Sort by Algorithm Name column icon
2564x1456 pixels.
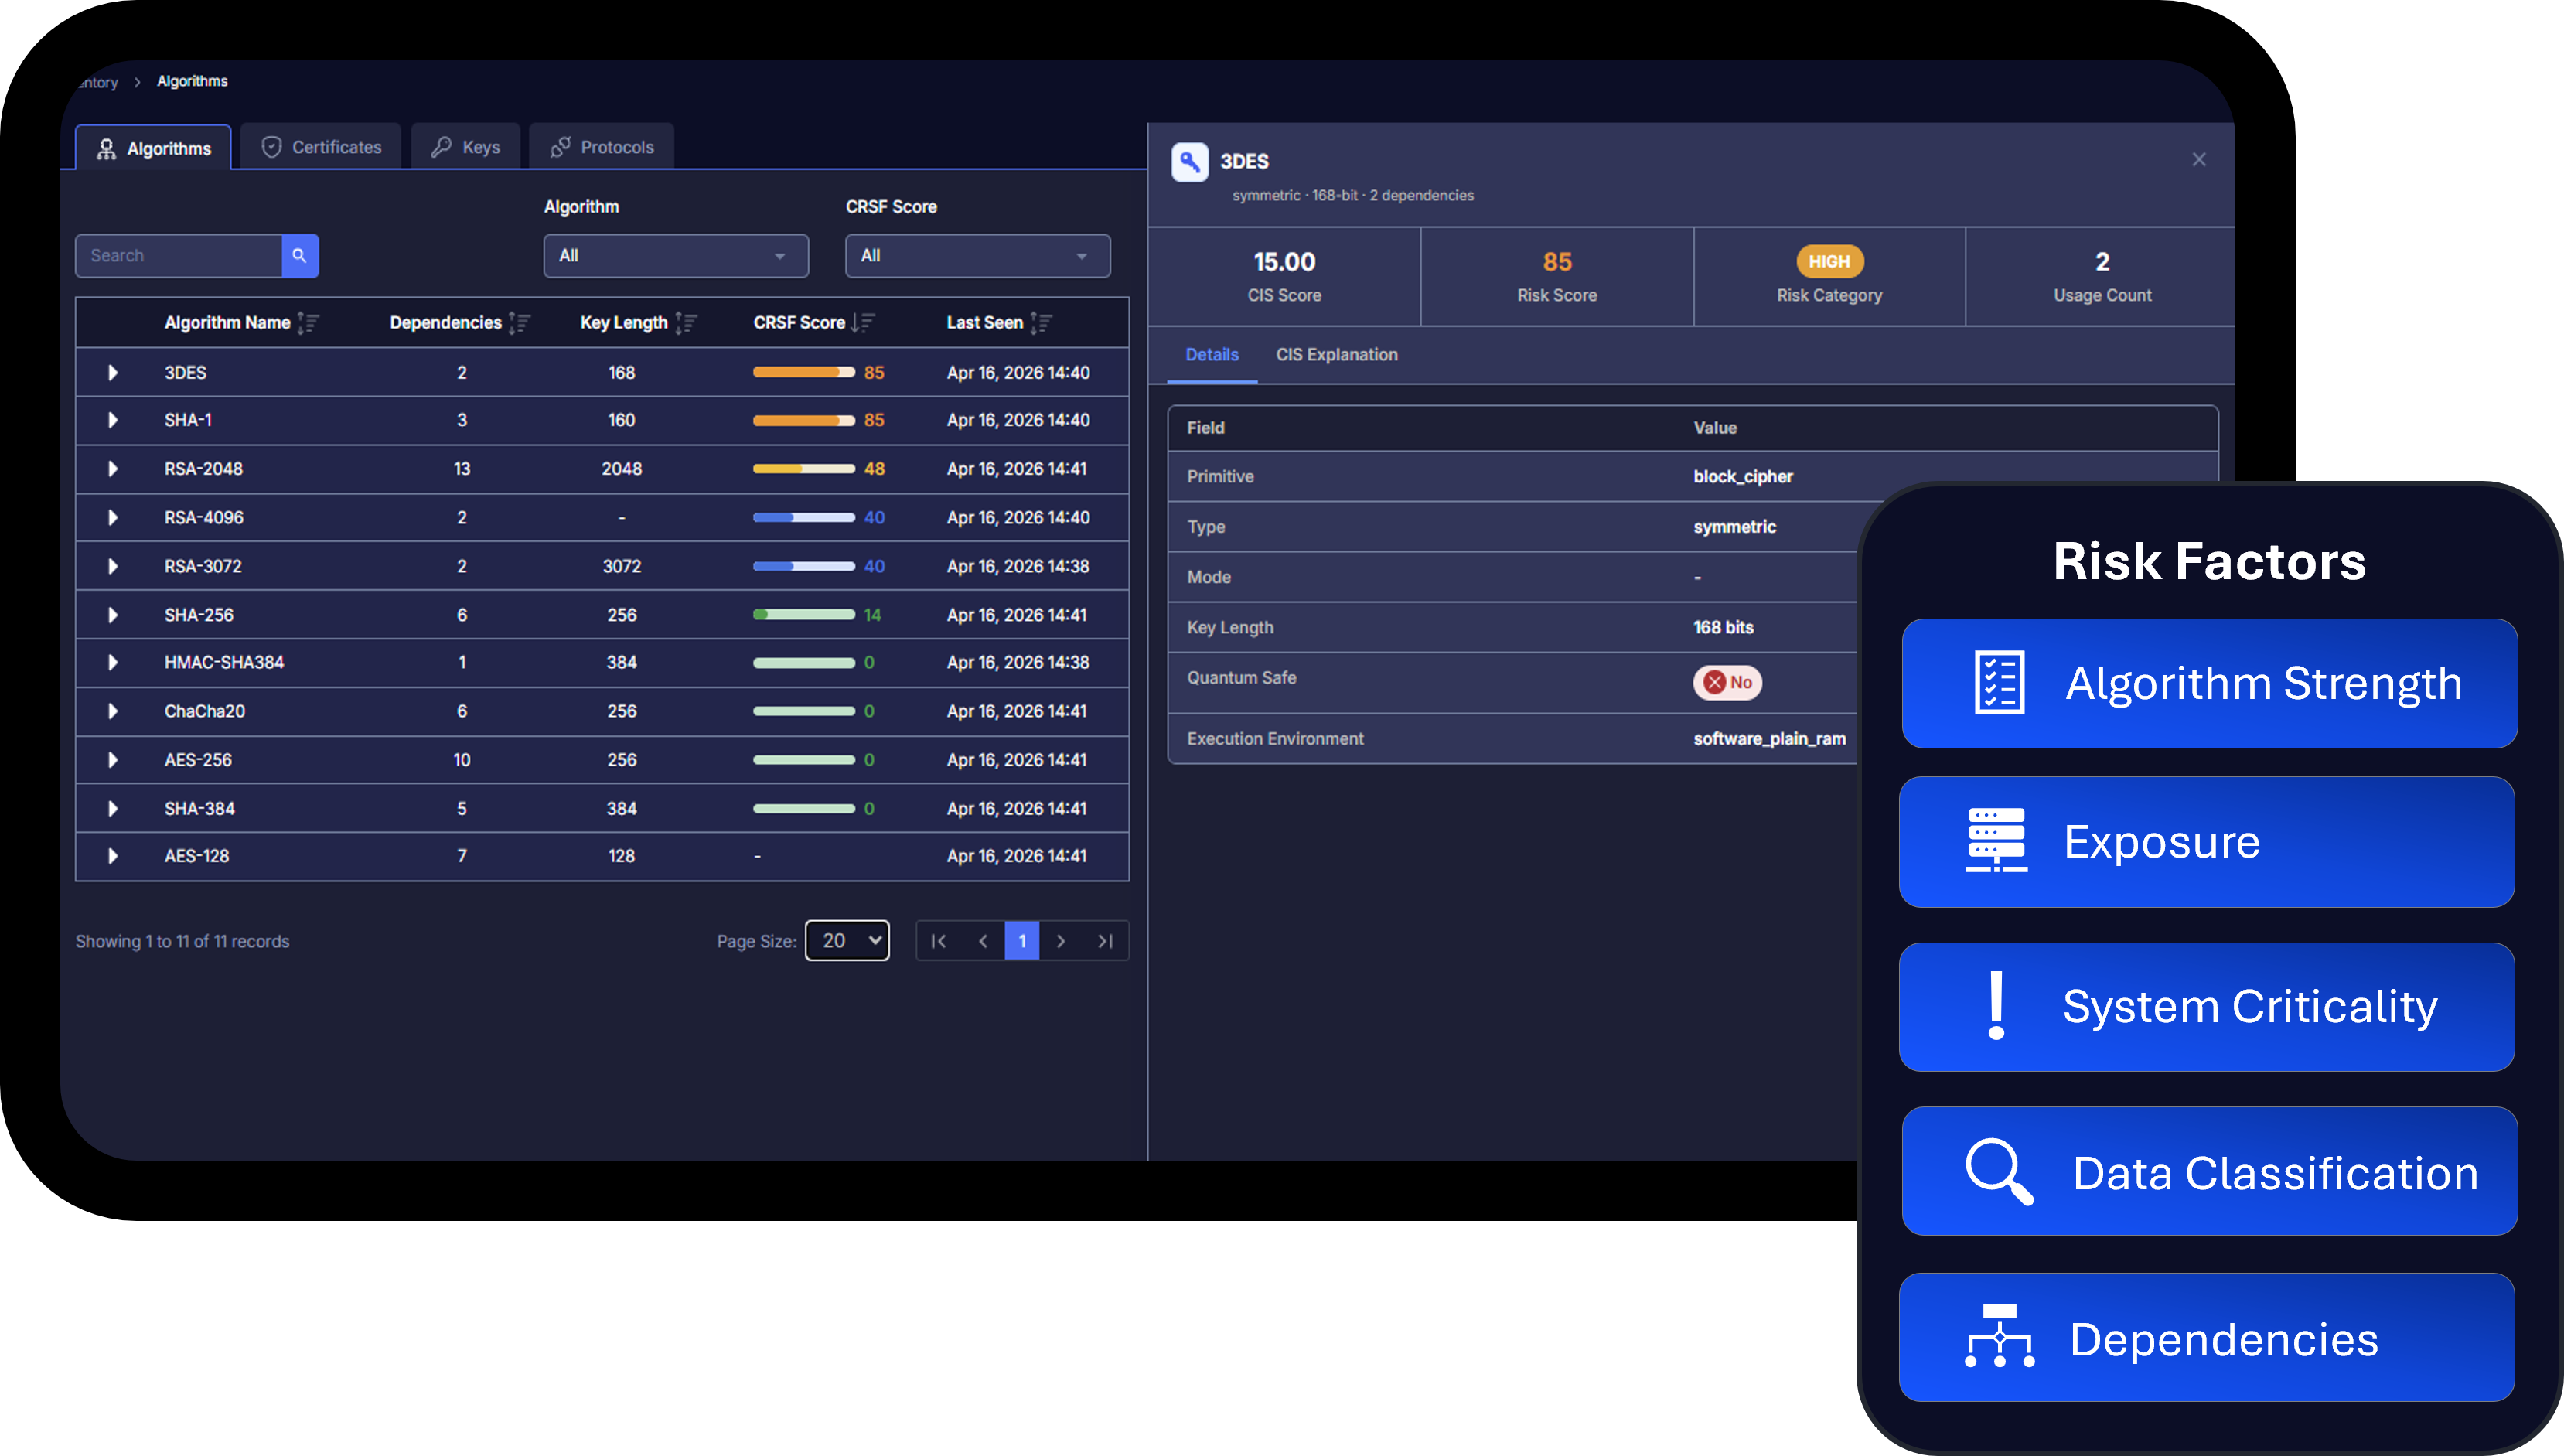(x=308, y=322)
